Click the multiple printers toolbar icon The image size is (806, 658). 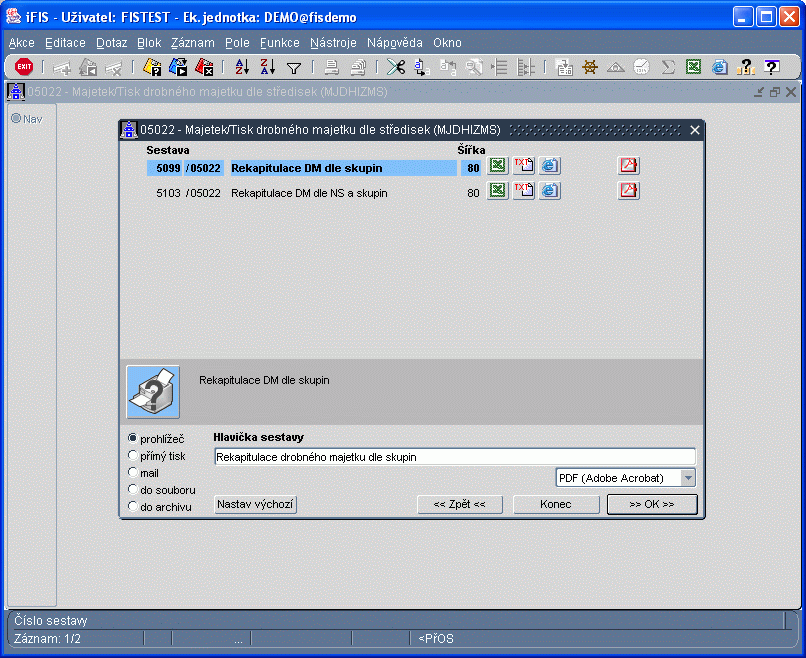pyautogui.click(x=358, y=67)
